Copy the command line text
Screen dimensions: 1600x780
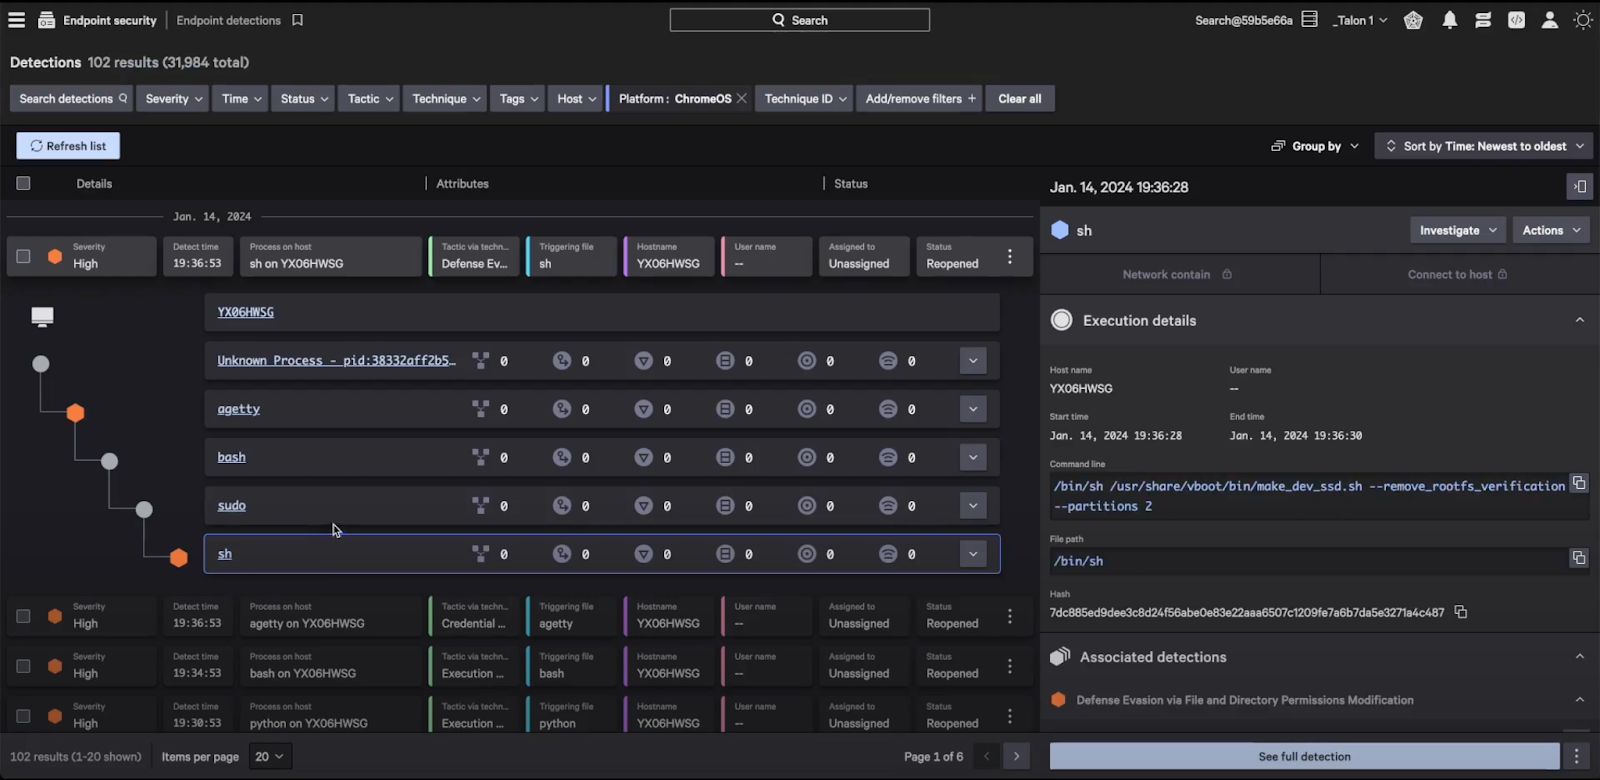(1579, 484)
